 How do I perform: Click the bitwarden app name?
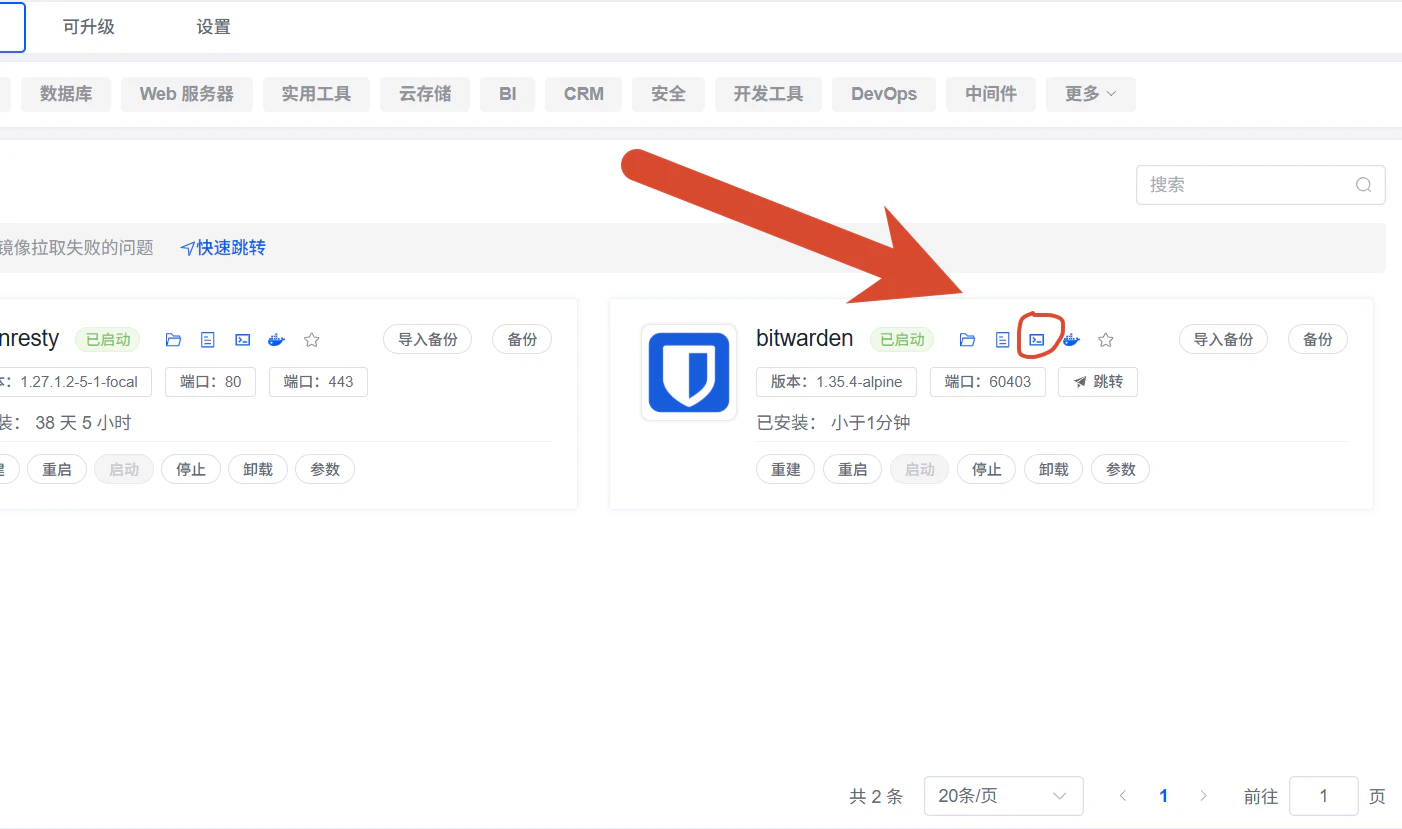point(805,339)
